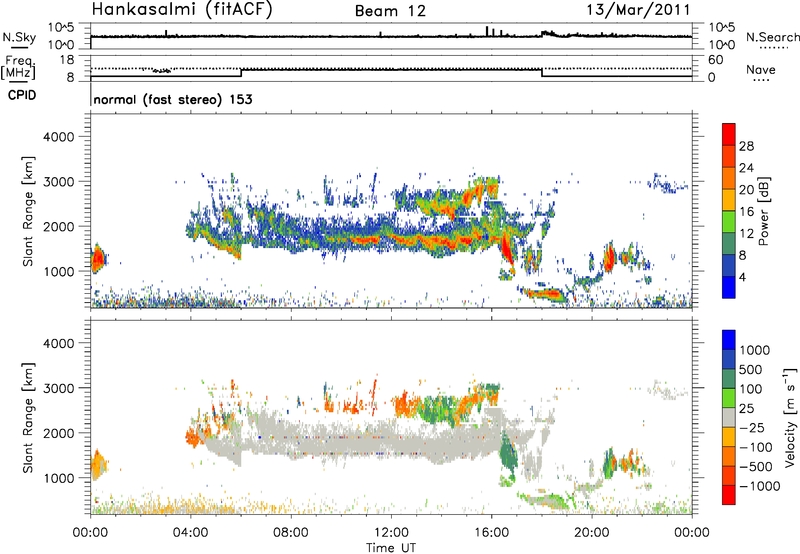Click the noise spike near 16:00 in the sky-noise panel

click(x=487, y=31)
